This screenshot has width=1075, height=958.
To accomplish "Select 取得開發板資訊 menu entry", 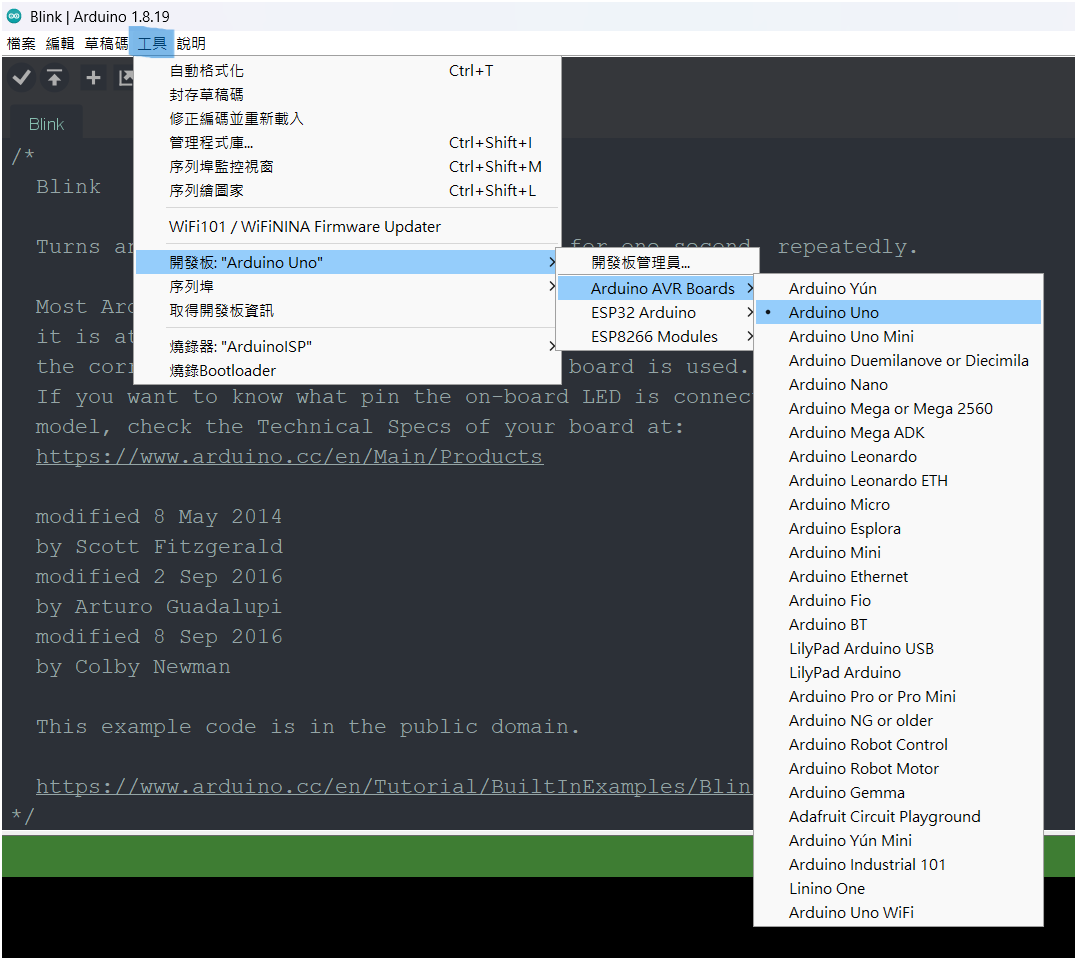I will tap(347, 310).
